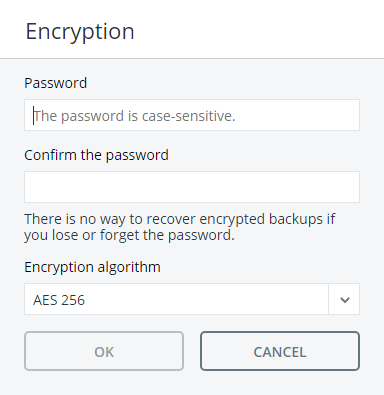Image resolution: width=384 pixels, height=395 pixels.
Task: Select the AES 256 algorithm combo box
Action: tap(192, 299)
